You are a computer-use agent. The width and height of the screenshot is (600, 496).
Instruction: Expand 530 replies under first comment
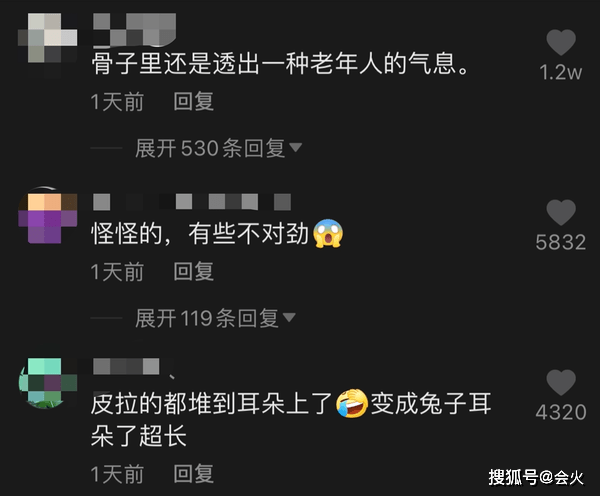coord(218,148)
